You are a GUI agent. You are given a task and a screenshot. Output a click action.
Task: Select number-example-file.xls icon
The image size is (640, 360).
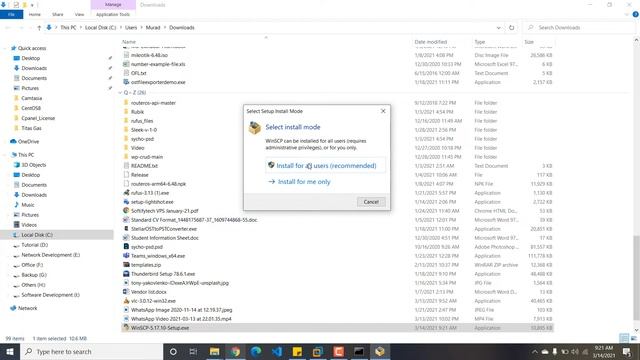tap(126, 64)
